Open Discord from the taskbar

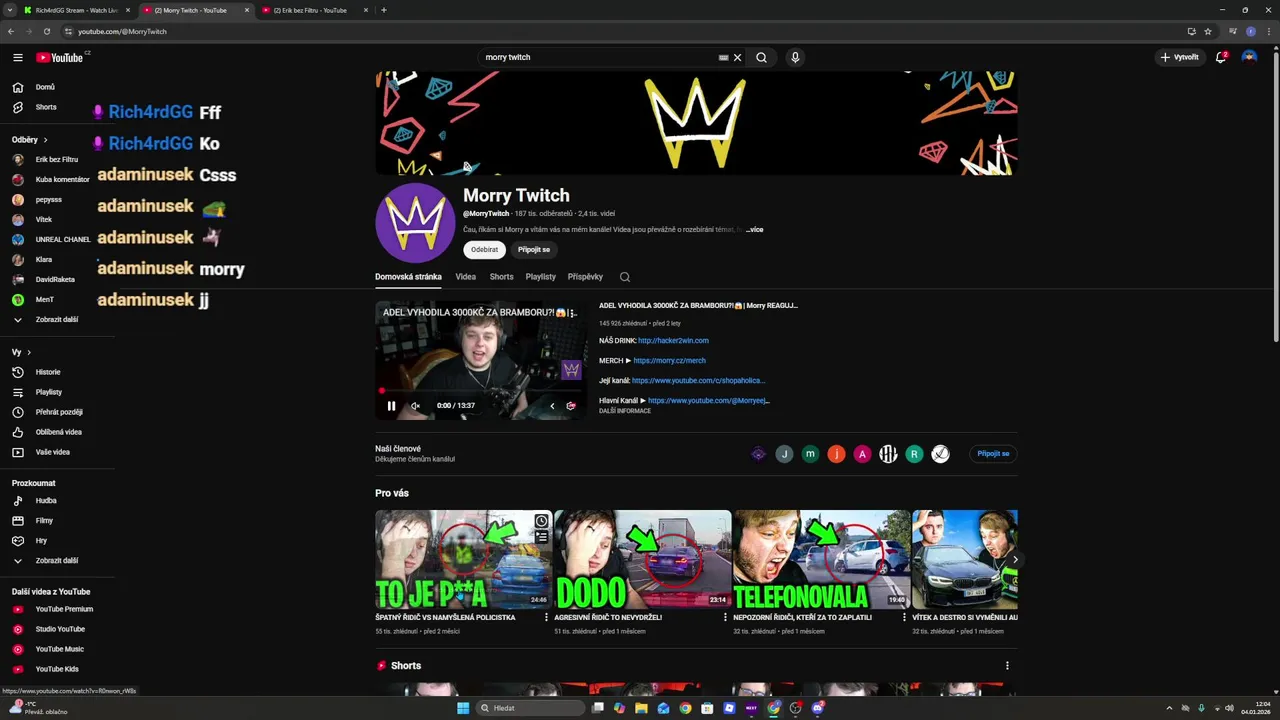click(818, 708)
